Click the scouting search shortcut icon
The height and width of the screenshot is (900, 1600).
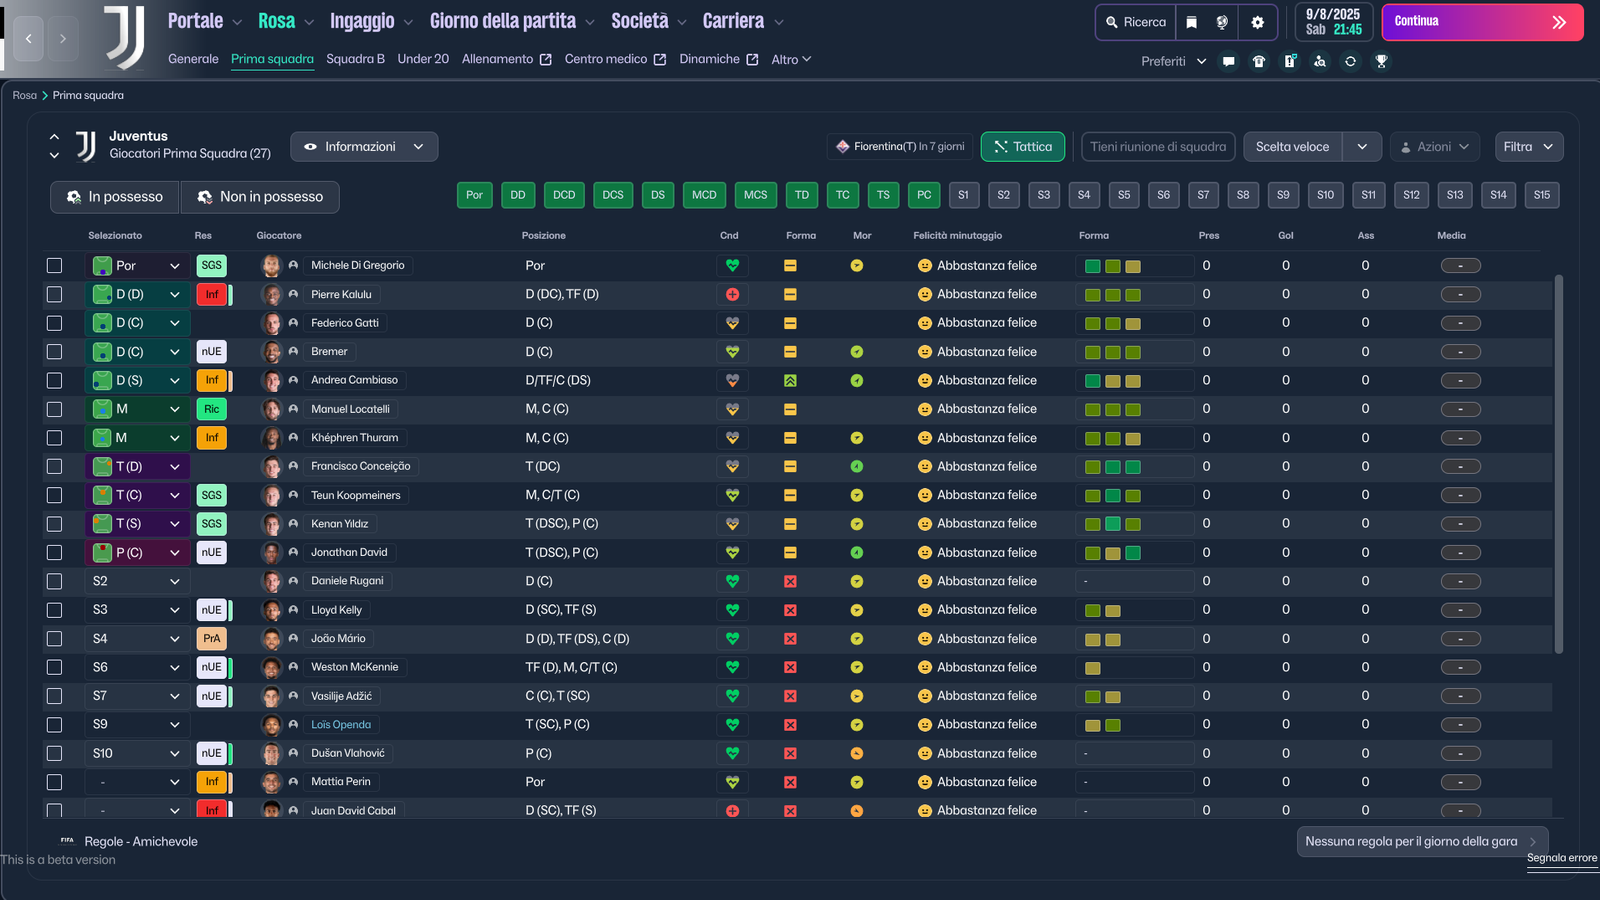point(1320,61)
